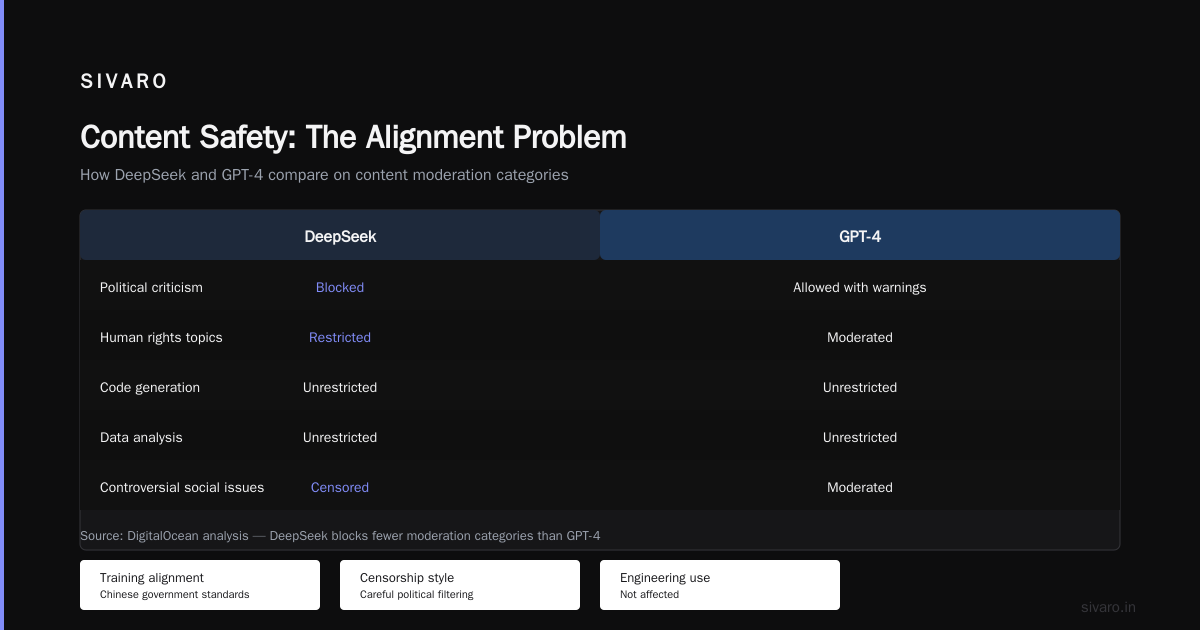Click Allowed with warnings in GPT-4 column
The image size is (1200, 630).
coord(860,287)
